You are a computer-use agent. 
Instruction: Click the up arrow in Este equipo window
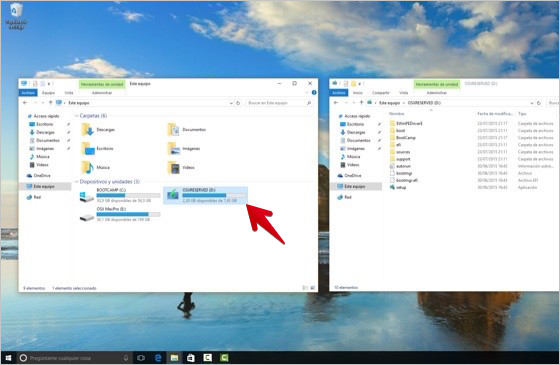click(x=50, y=103)
